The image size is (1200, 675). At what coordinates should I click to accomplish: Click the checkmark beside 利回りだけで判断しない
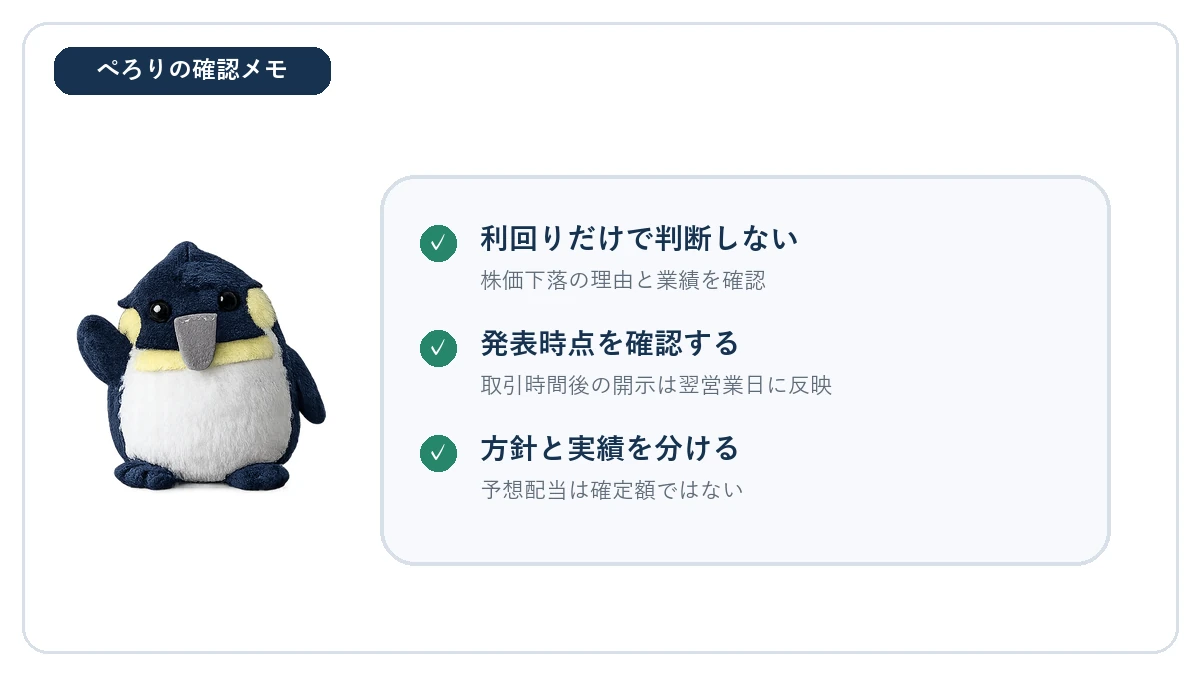[438, 243]
